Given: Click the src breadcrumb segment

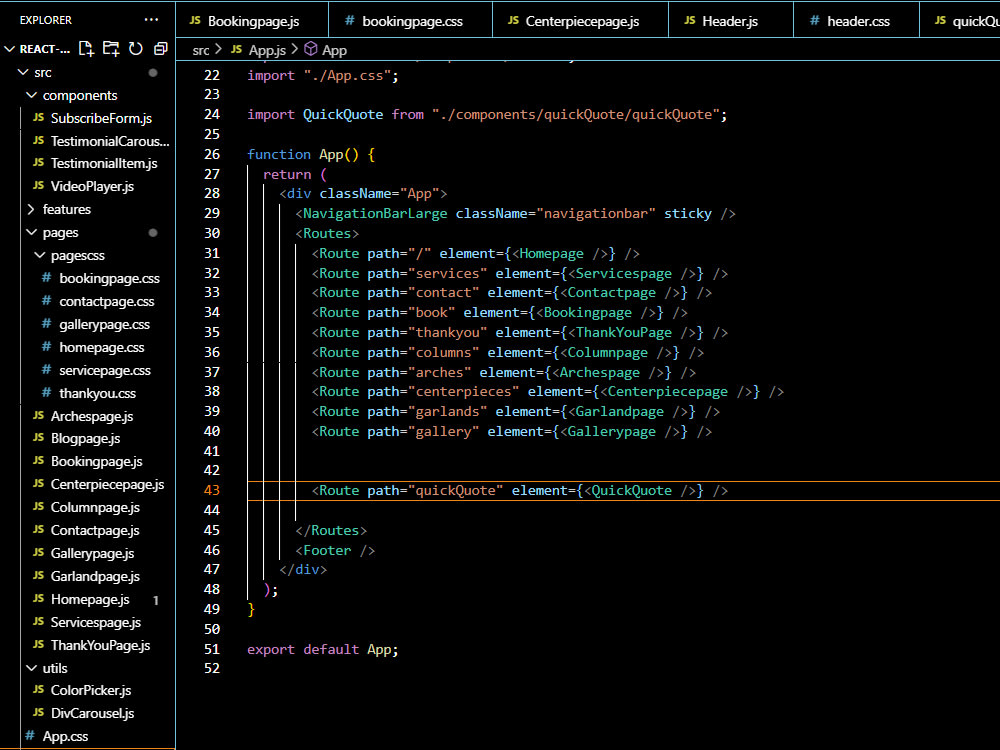Looking at the screenshot, I should click(201, 49).
